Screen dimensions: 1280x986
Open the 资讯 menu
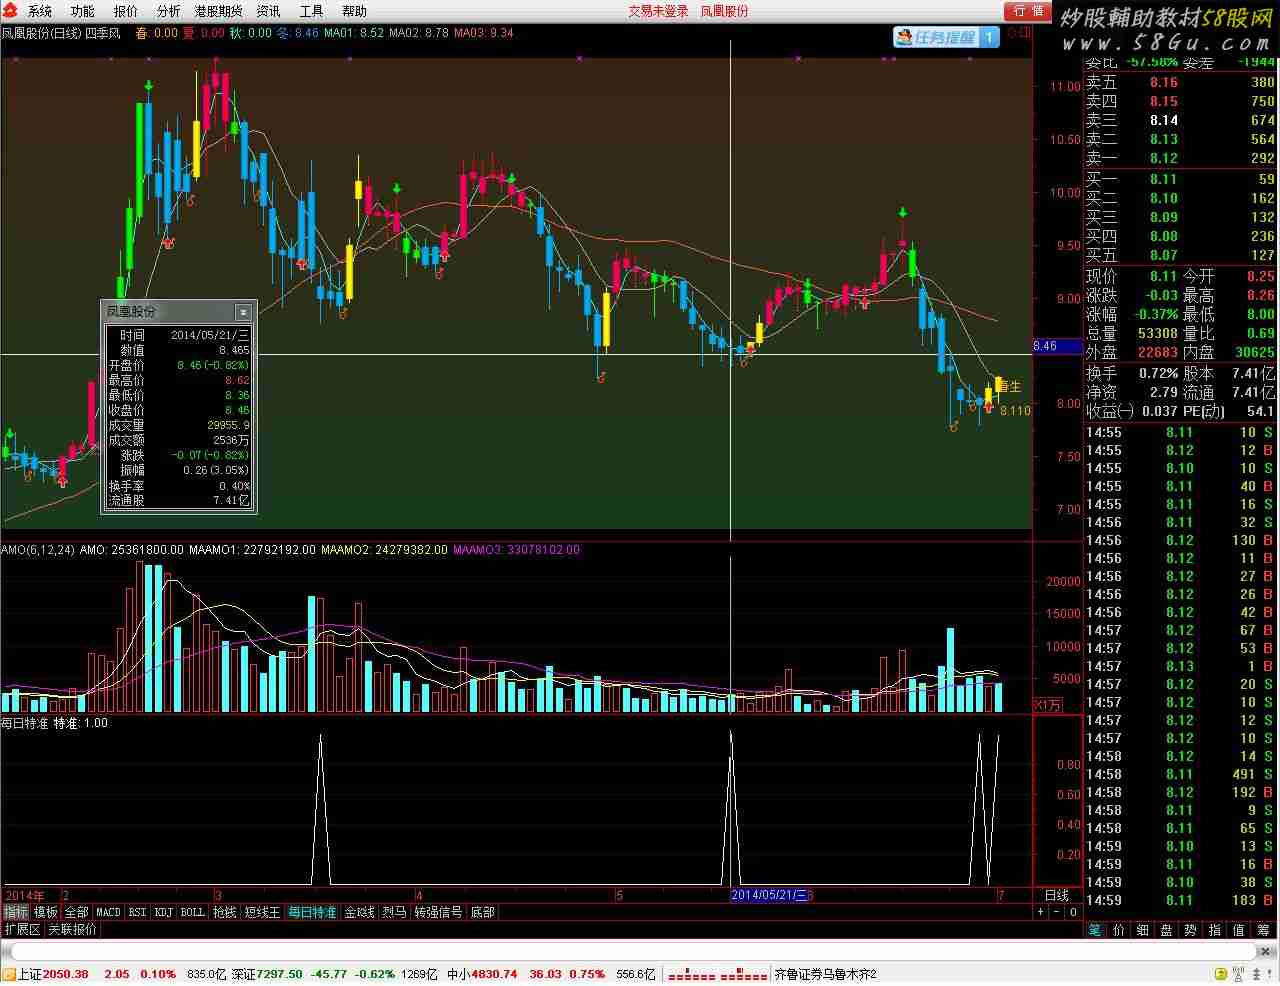click(268, 11)
